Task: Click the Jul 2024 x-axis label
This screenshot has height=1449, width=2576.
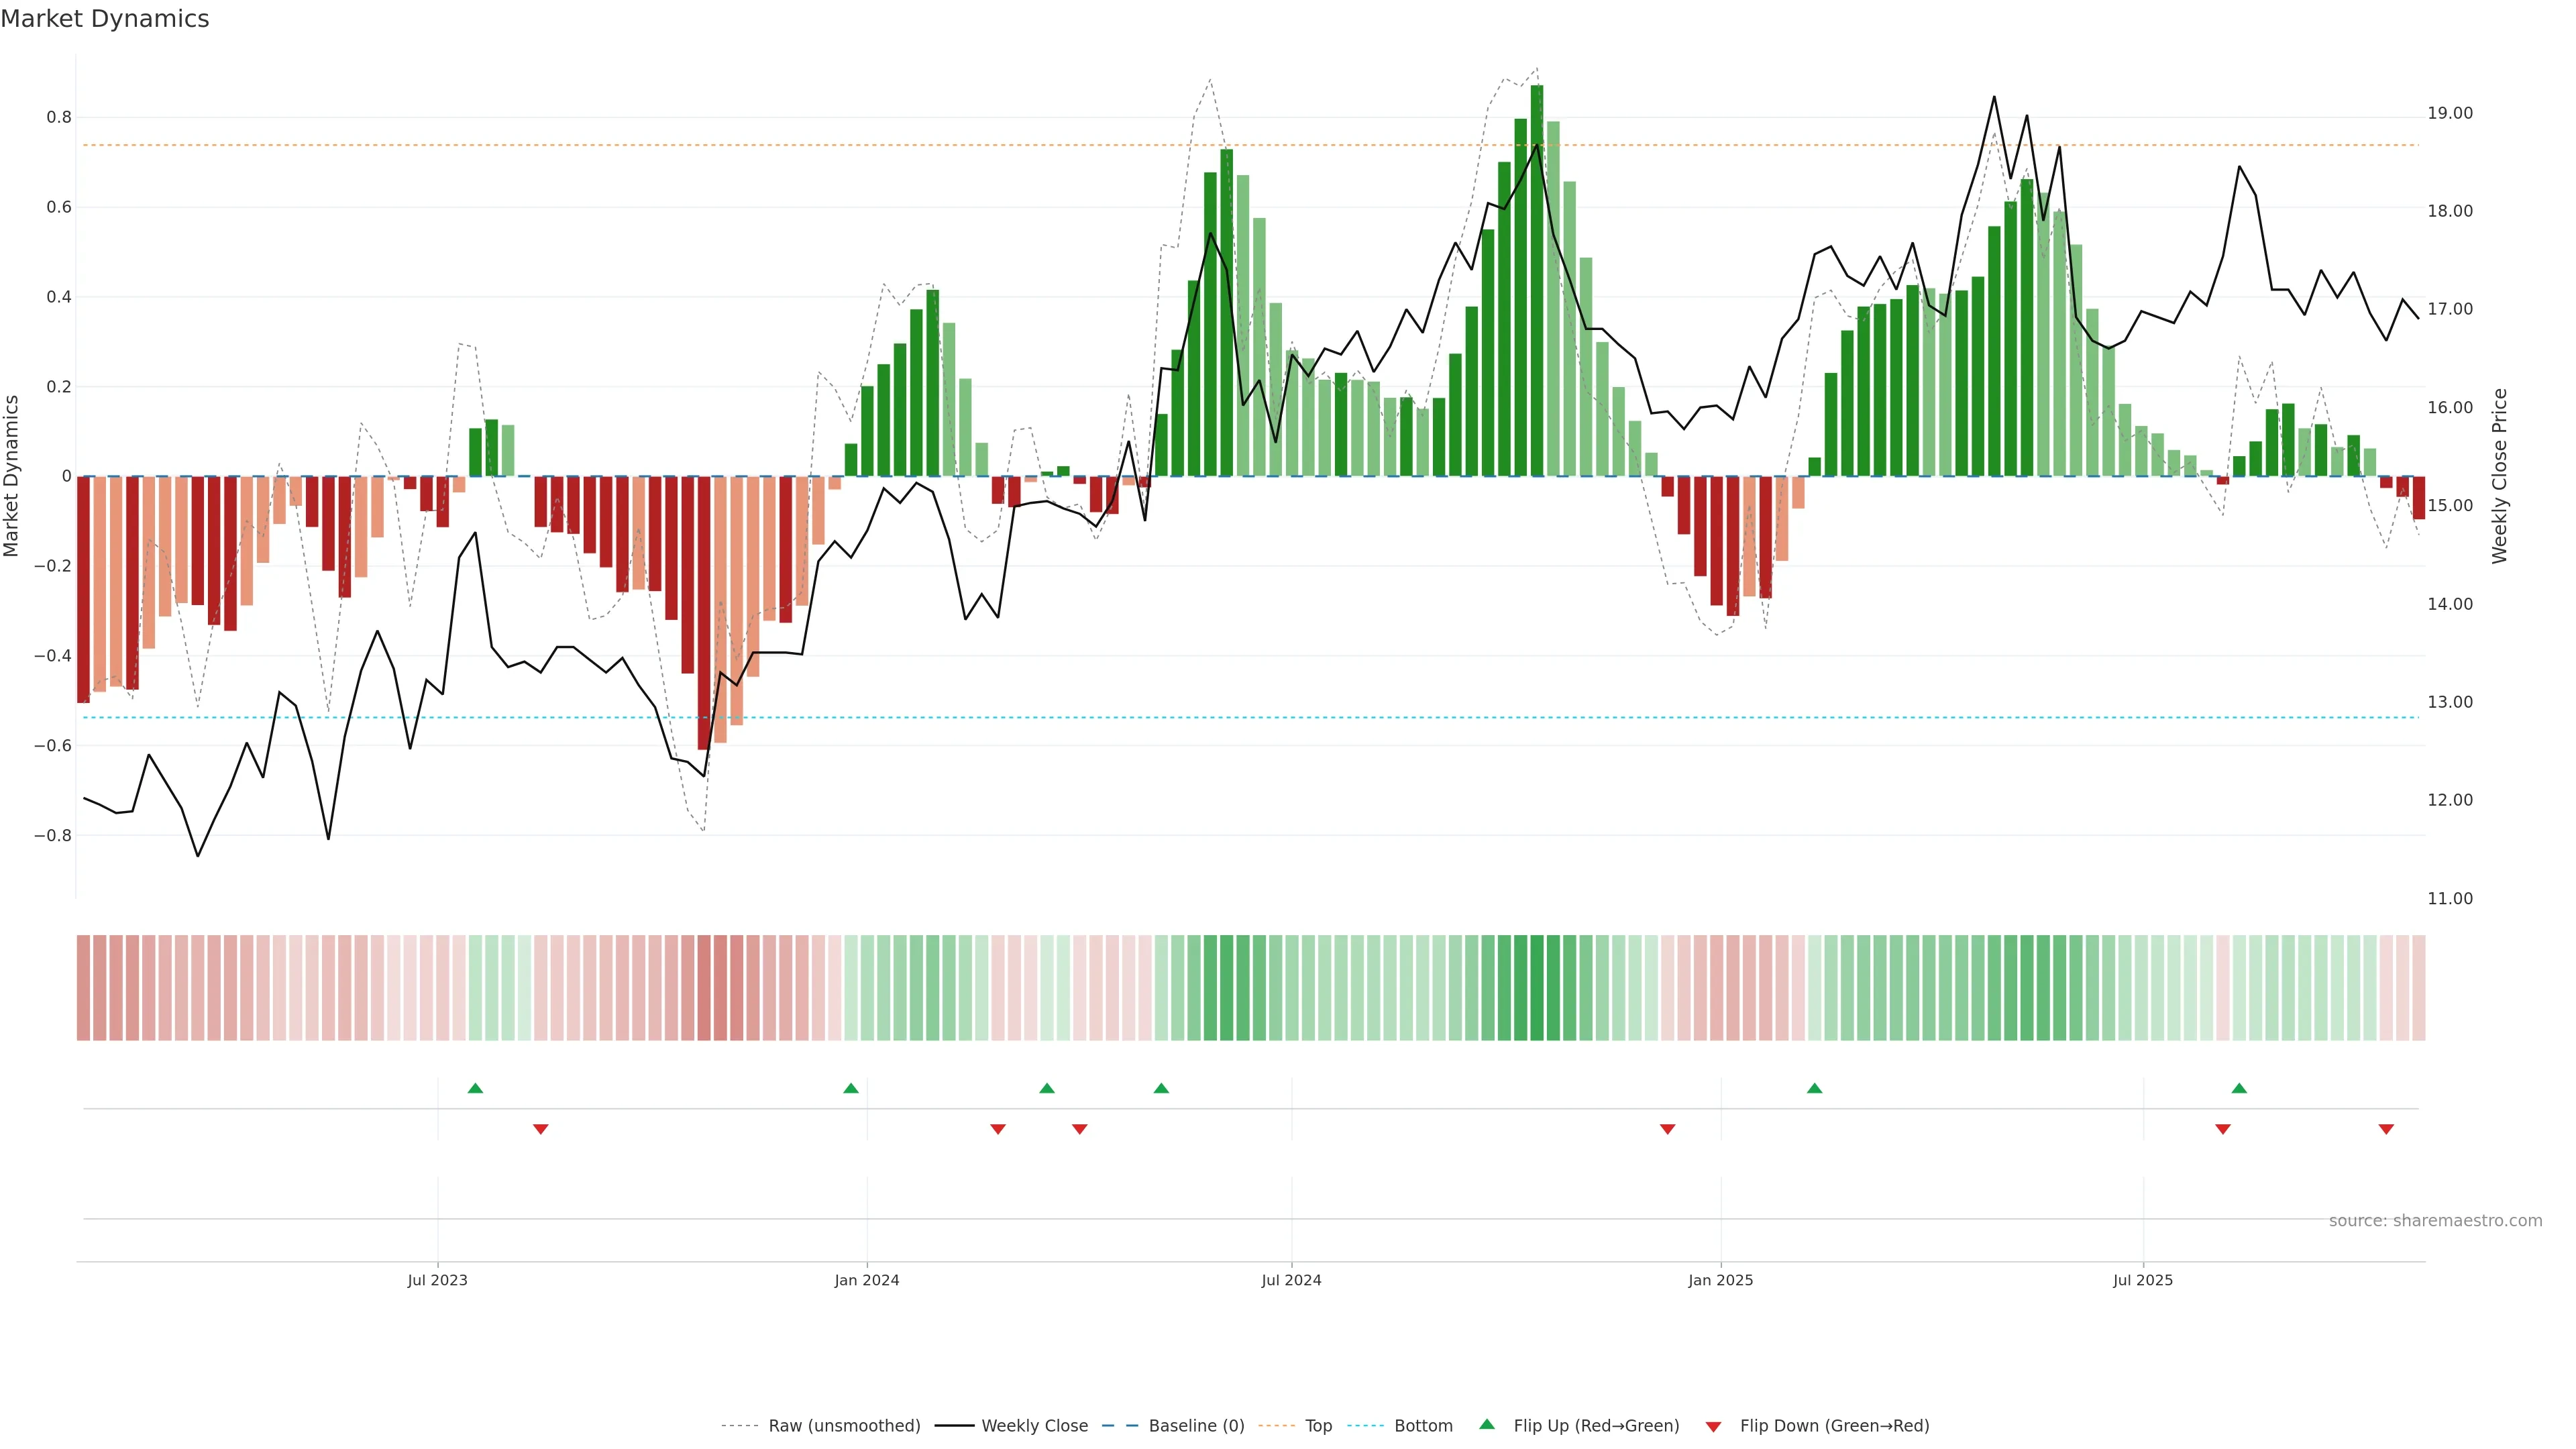Action: point(1291,1280)
